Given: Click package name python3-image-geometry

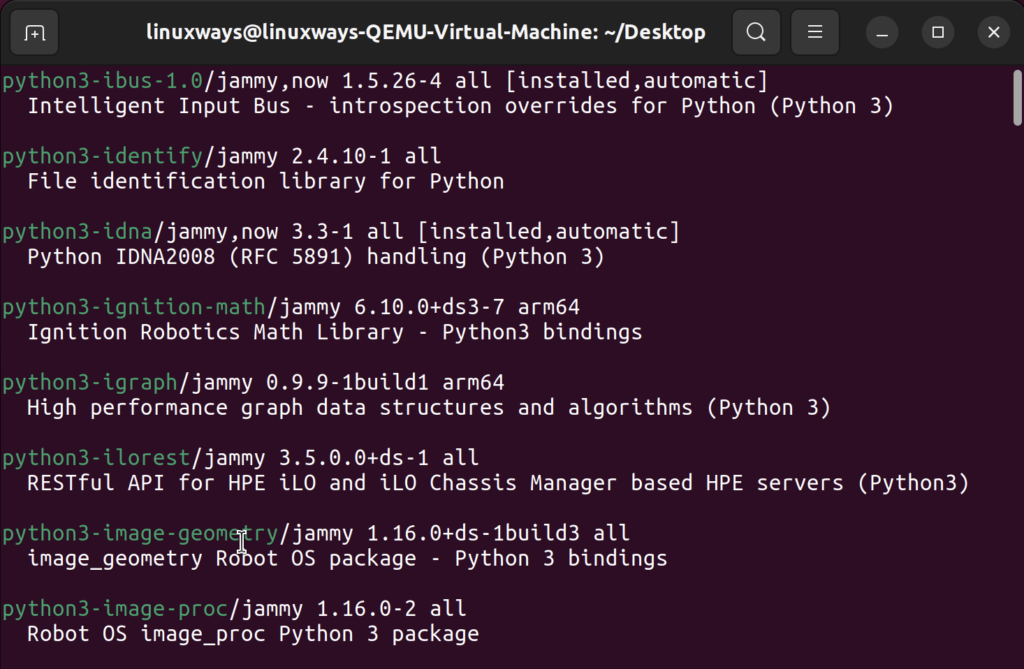Looking at the screenshot, I should coord(140,533).
